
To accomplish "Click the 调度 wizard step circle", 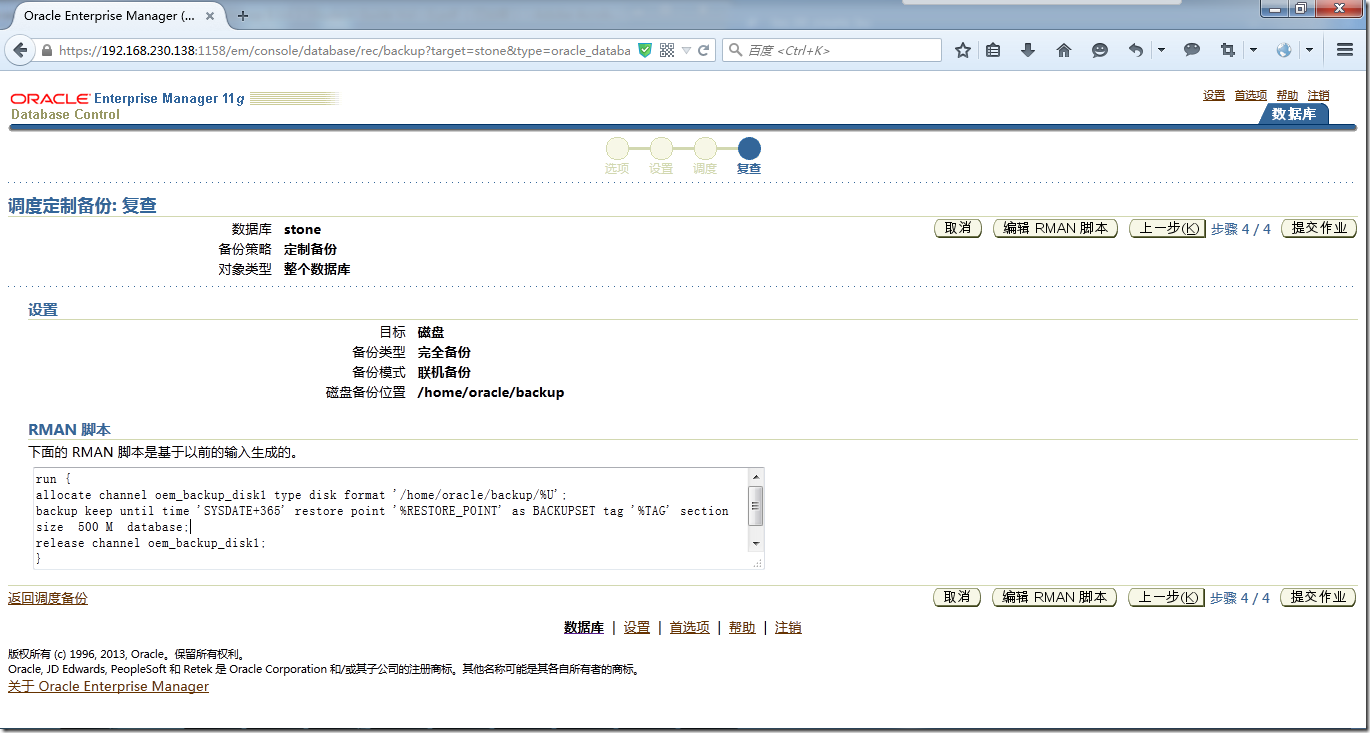I will 705,148.
